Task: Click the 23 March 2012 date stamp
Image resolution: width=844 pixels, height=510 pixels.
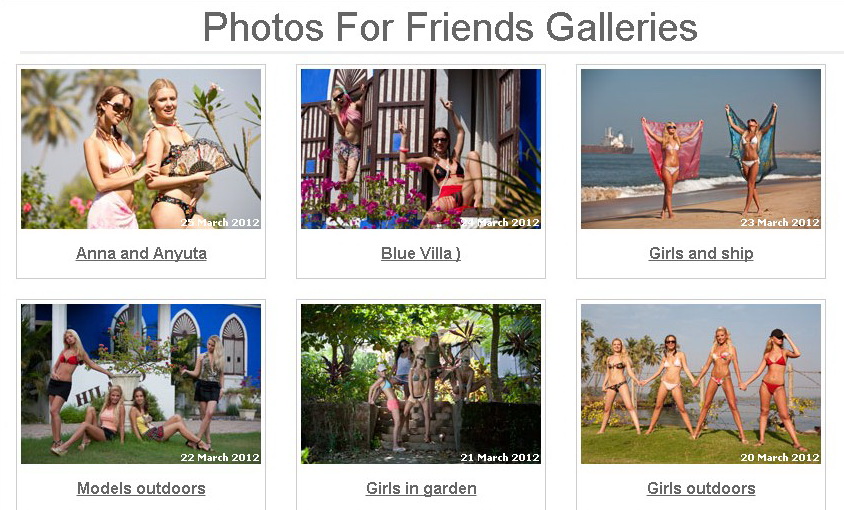Action: (780, 222)
